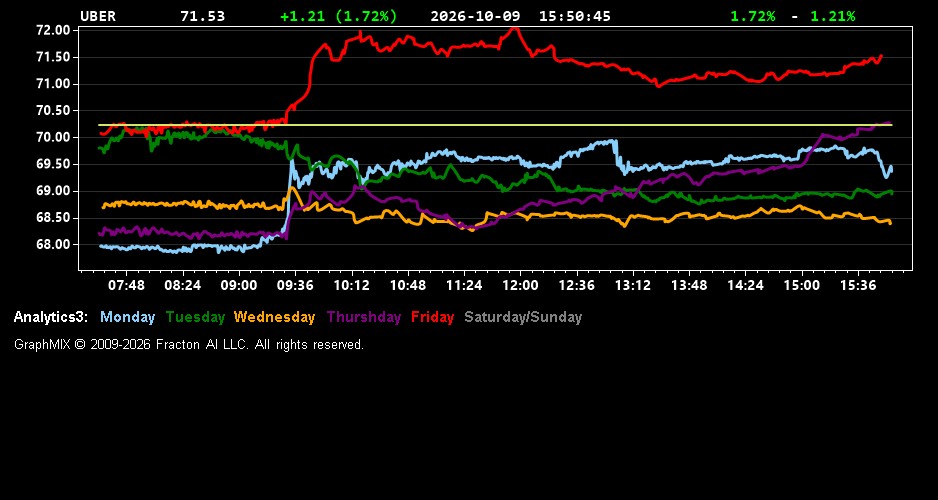
Task: Click the current price 71.53
Action: (203, 16)
